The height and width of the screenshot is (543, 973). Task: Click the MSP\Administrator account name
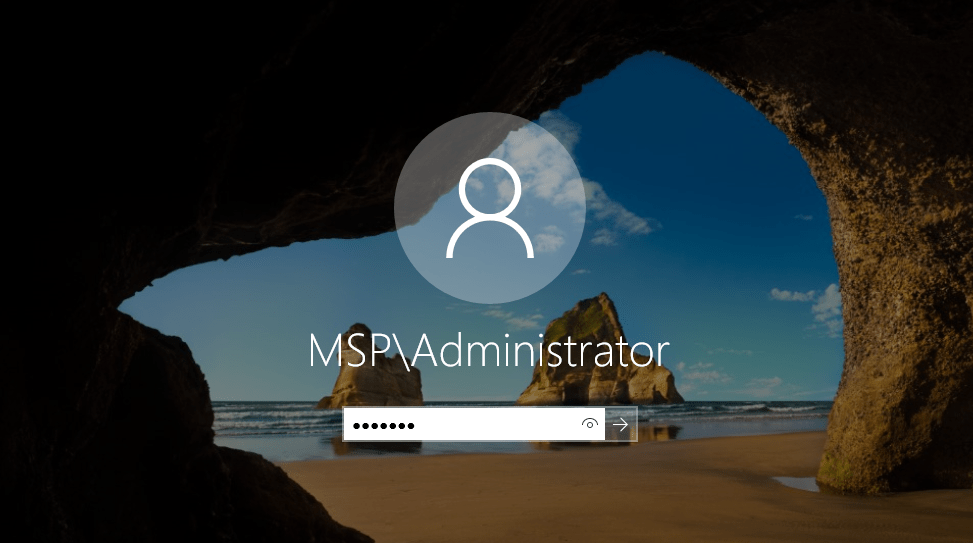(x=489, y=351)
